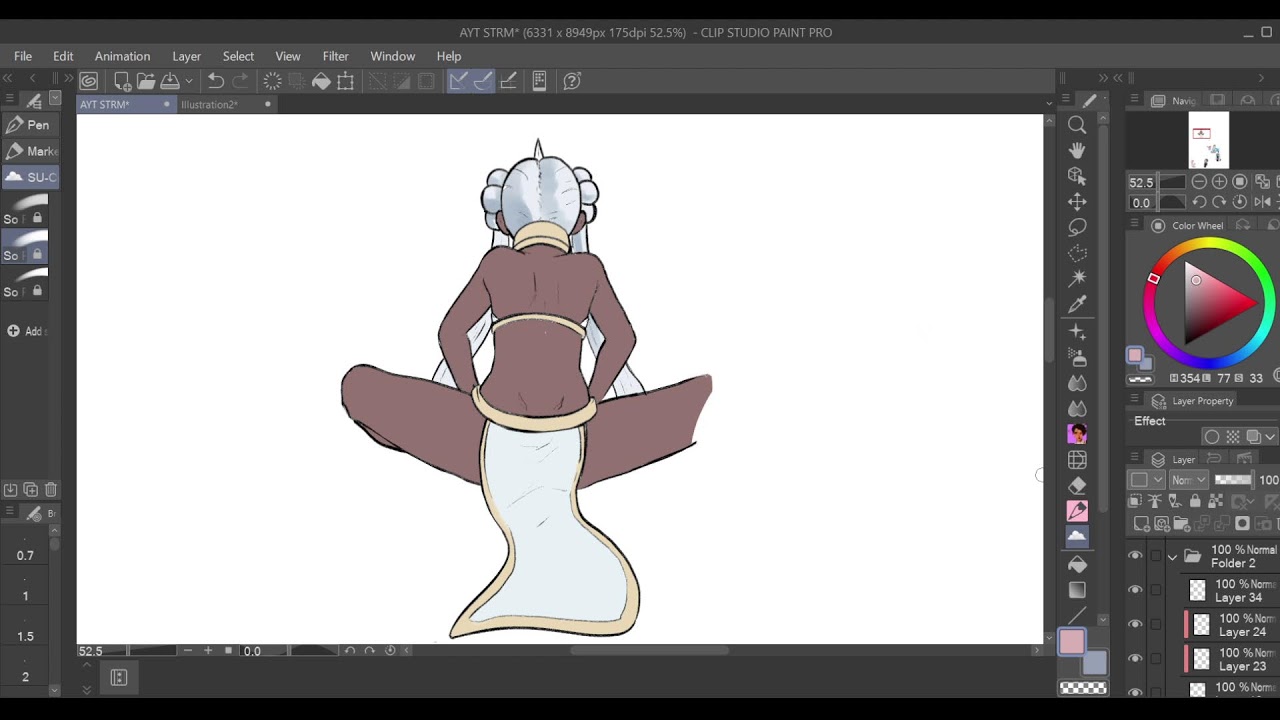
Task: Open the Animation menu
Action: (122, 56)
